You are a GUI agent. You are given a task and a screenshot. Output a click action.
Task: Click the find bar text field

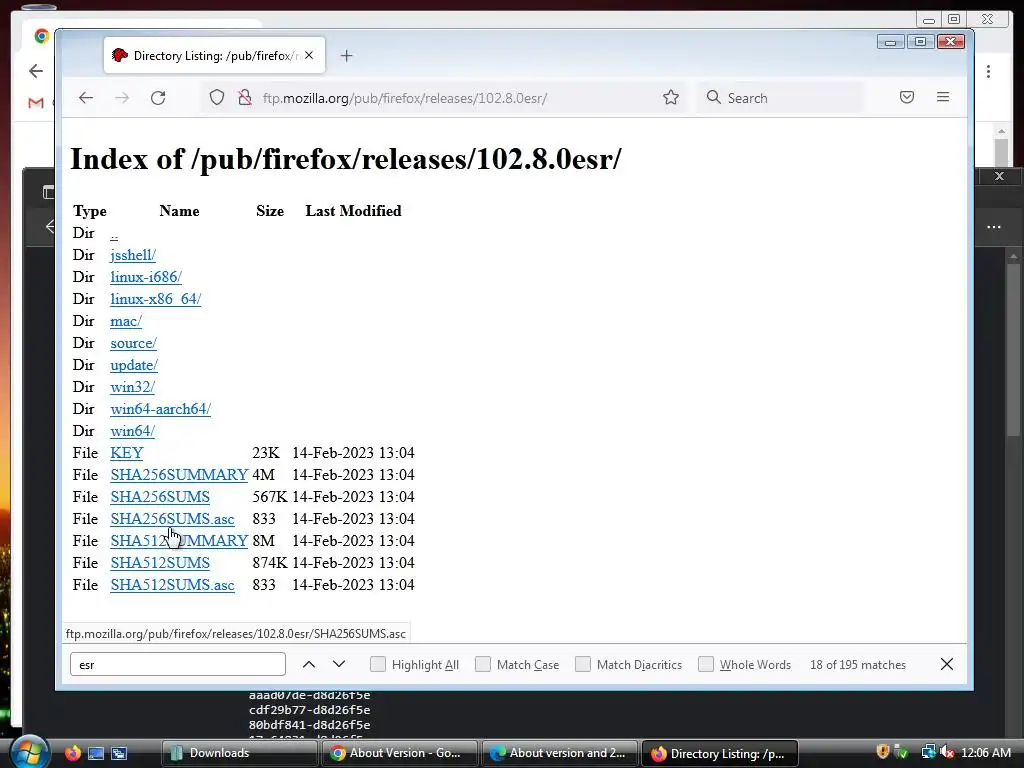[x=178, y=664]
